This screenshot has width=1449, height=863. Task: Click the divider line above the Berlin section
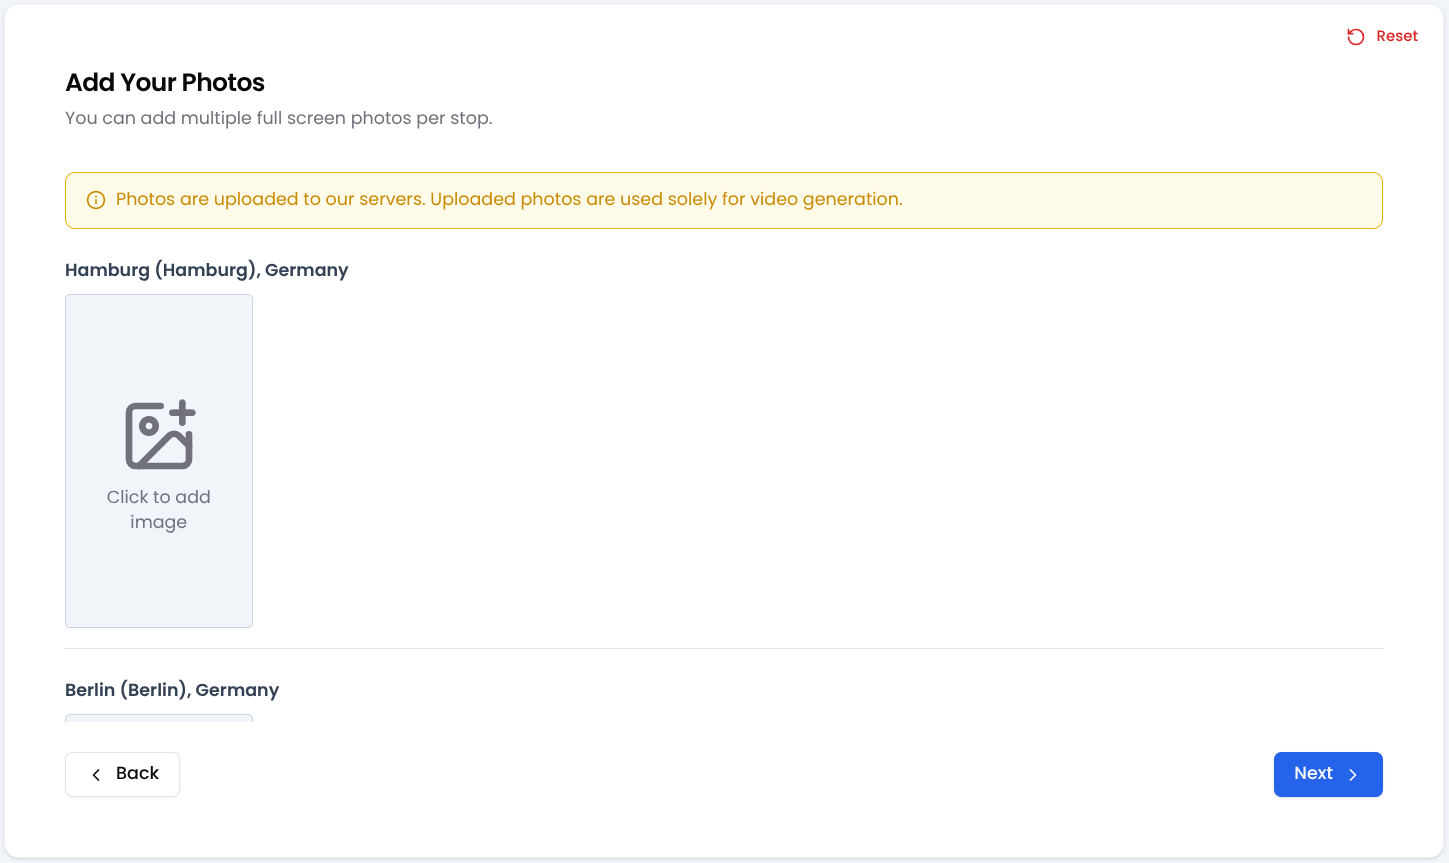coord(723,648)
